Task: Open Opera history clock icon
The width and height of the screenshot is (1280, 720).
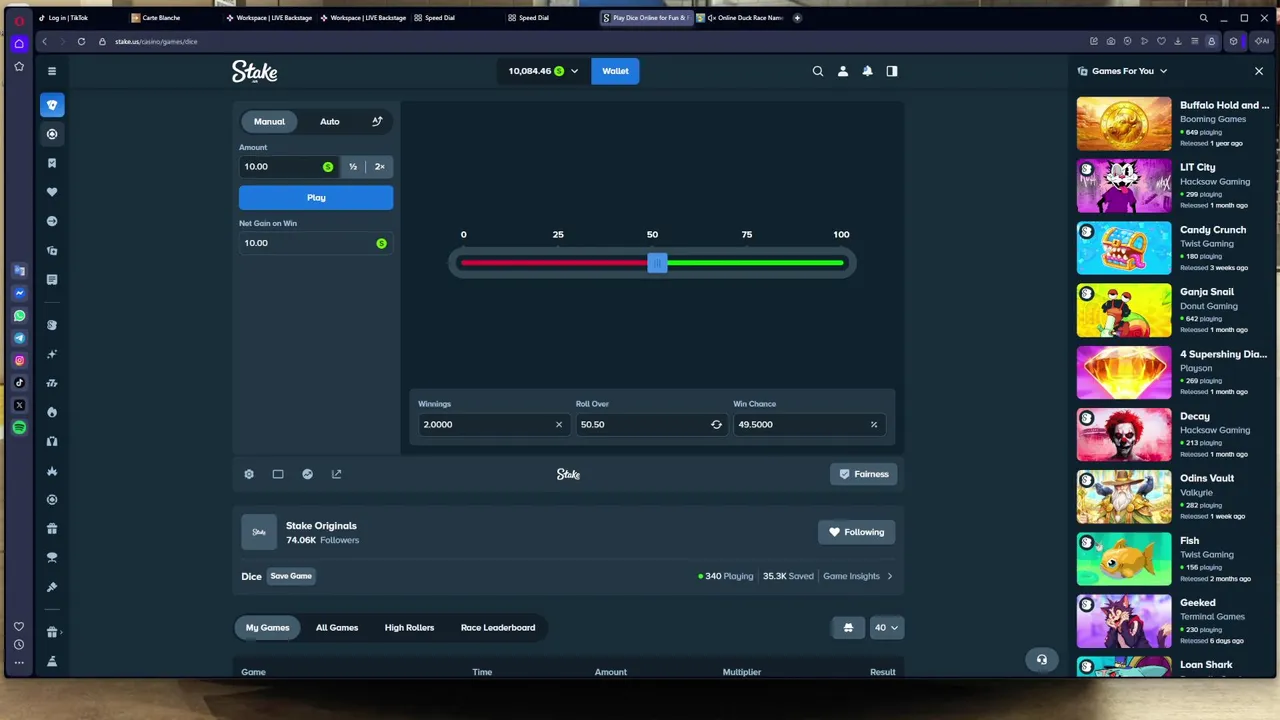Action: click(19, 645)
